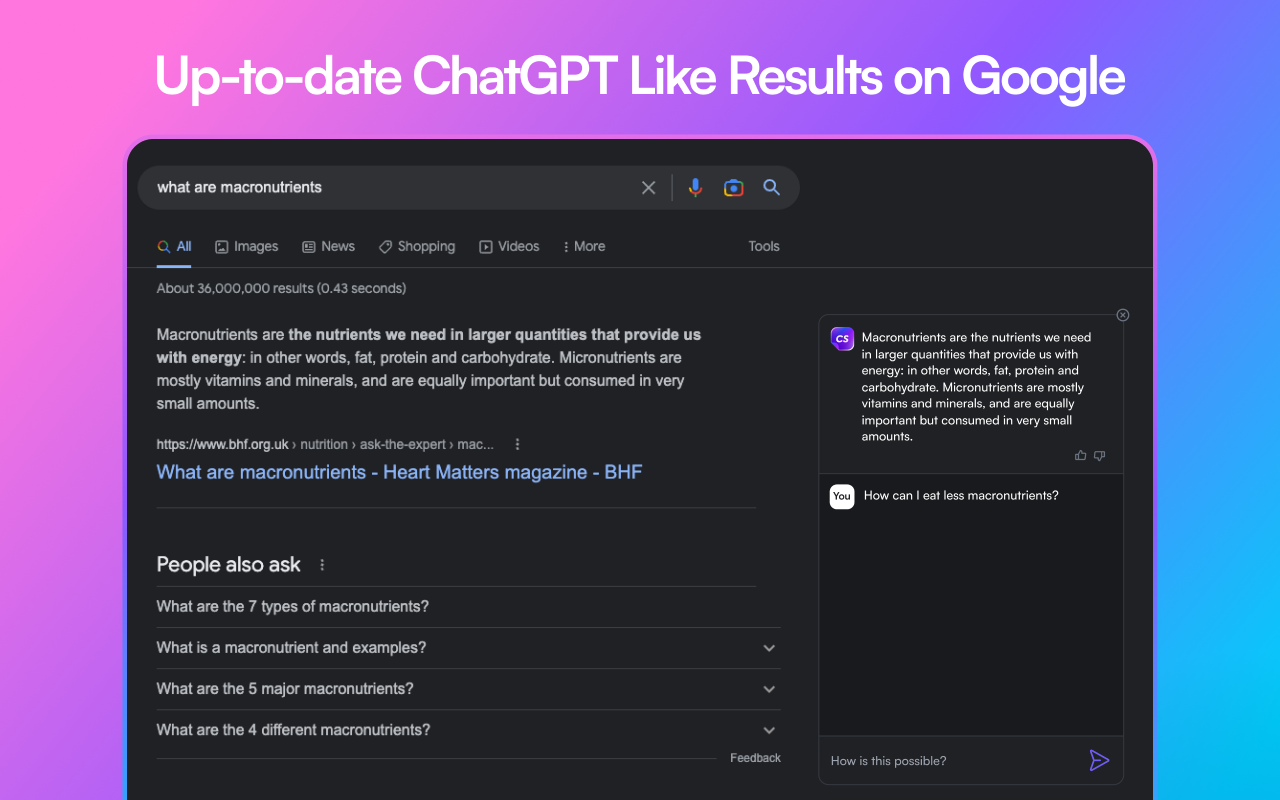Open the News results tab
Screen dimensions: 1280x800
click(x=328, y=246)
